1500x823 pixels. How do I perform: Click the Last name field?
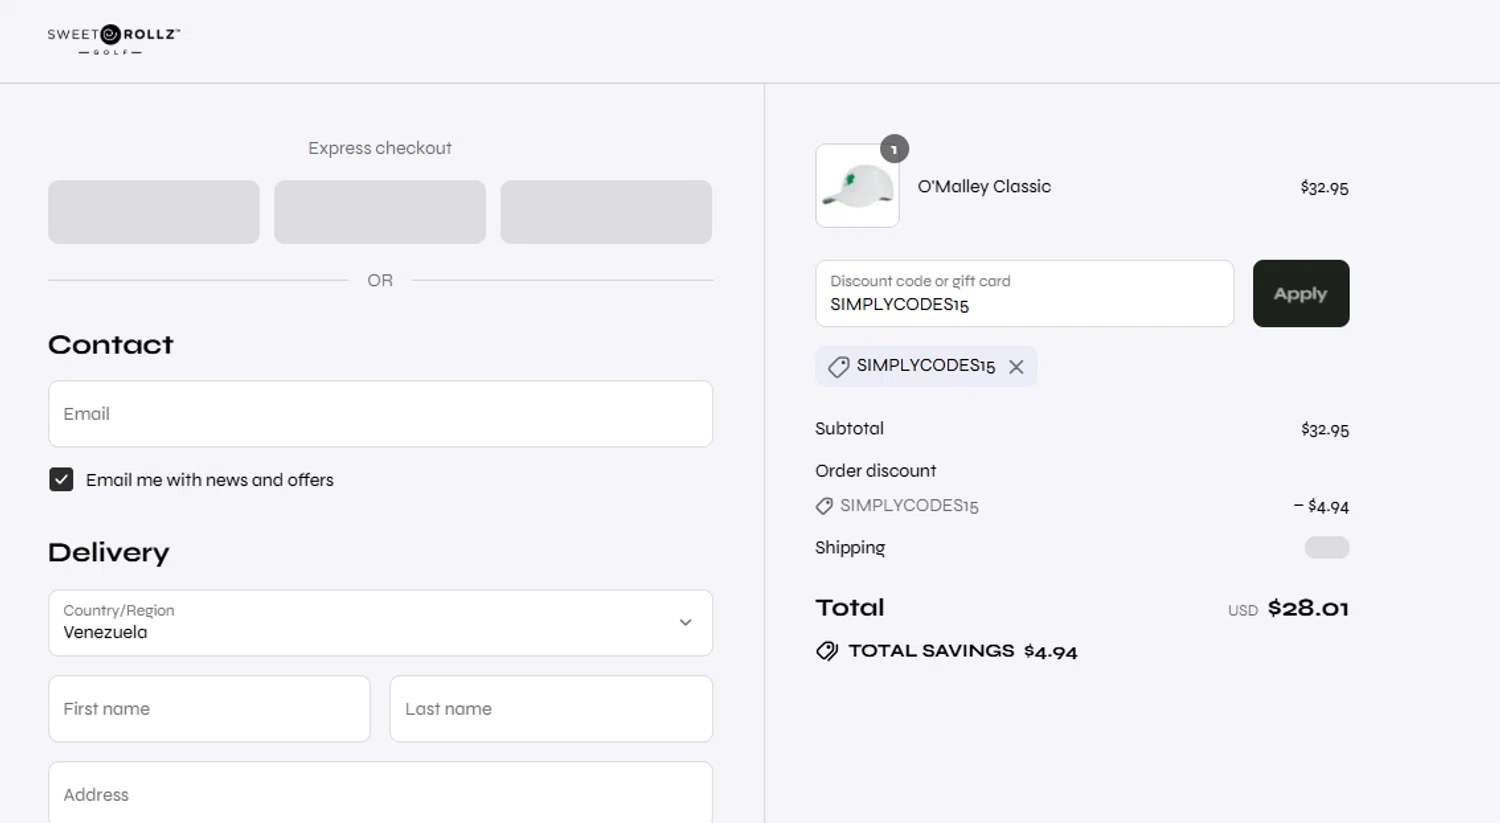point(551,709)
